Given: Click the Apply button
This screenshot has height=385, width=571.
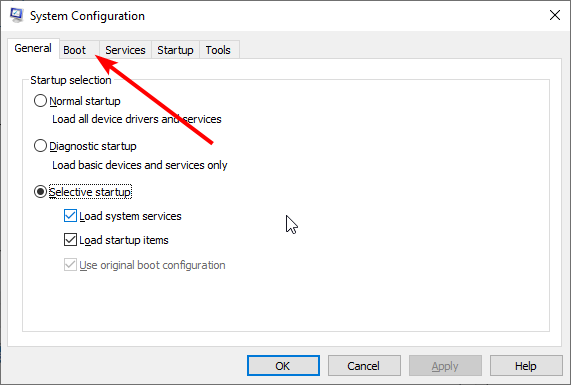Looking at the screenshot, I should [445, 366].
